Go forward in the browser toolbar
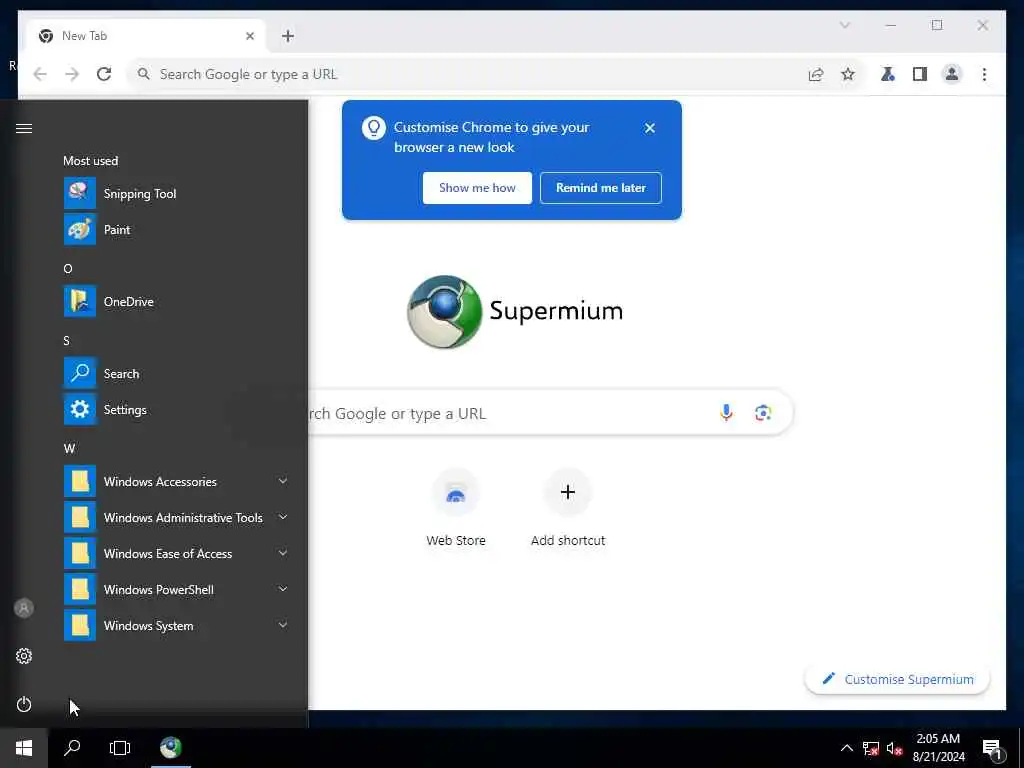Screen dimensions: 1024x768 point(72,74)
